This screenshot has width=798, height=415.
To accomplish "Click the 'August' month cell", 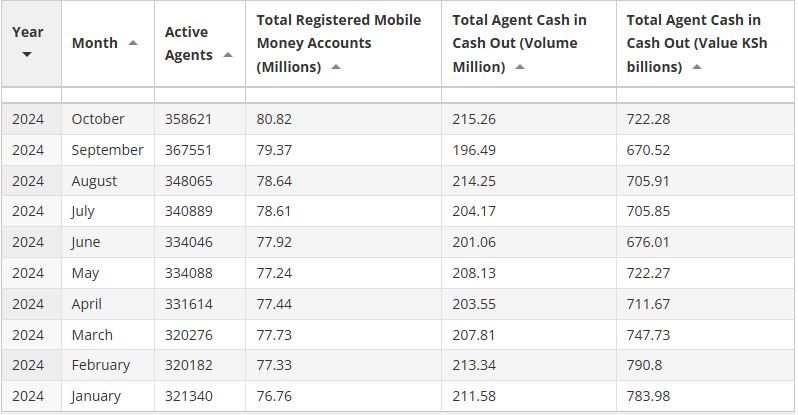I will [x=94, y=181].
